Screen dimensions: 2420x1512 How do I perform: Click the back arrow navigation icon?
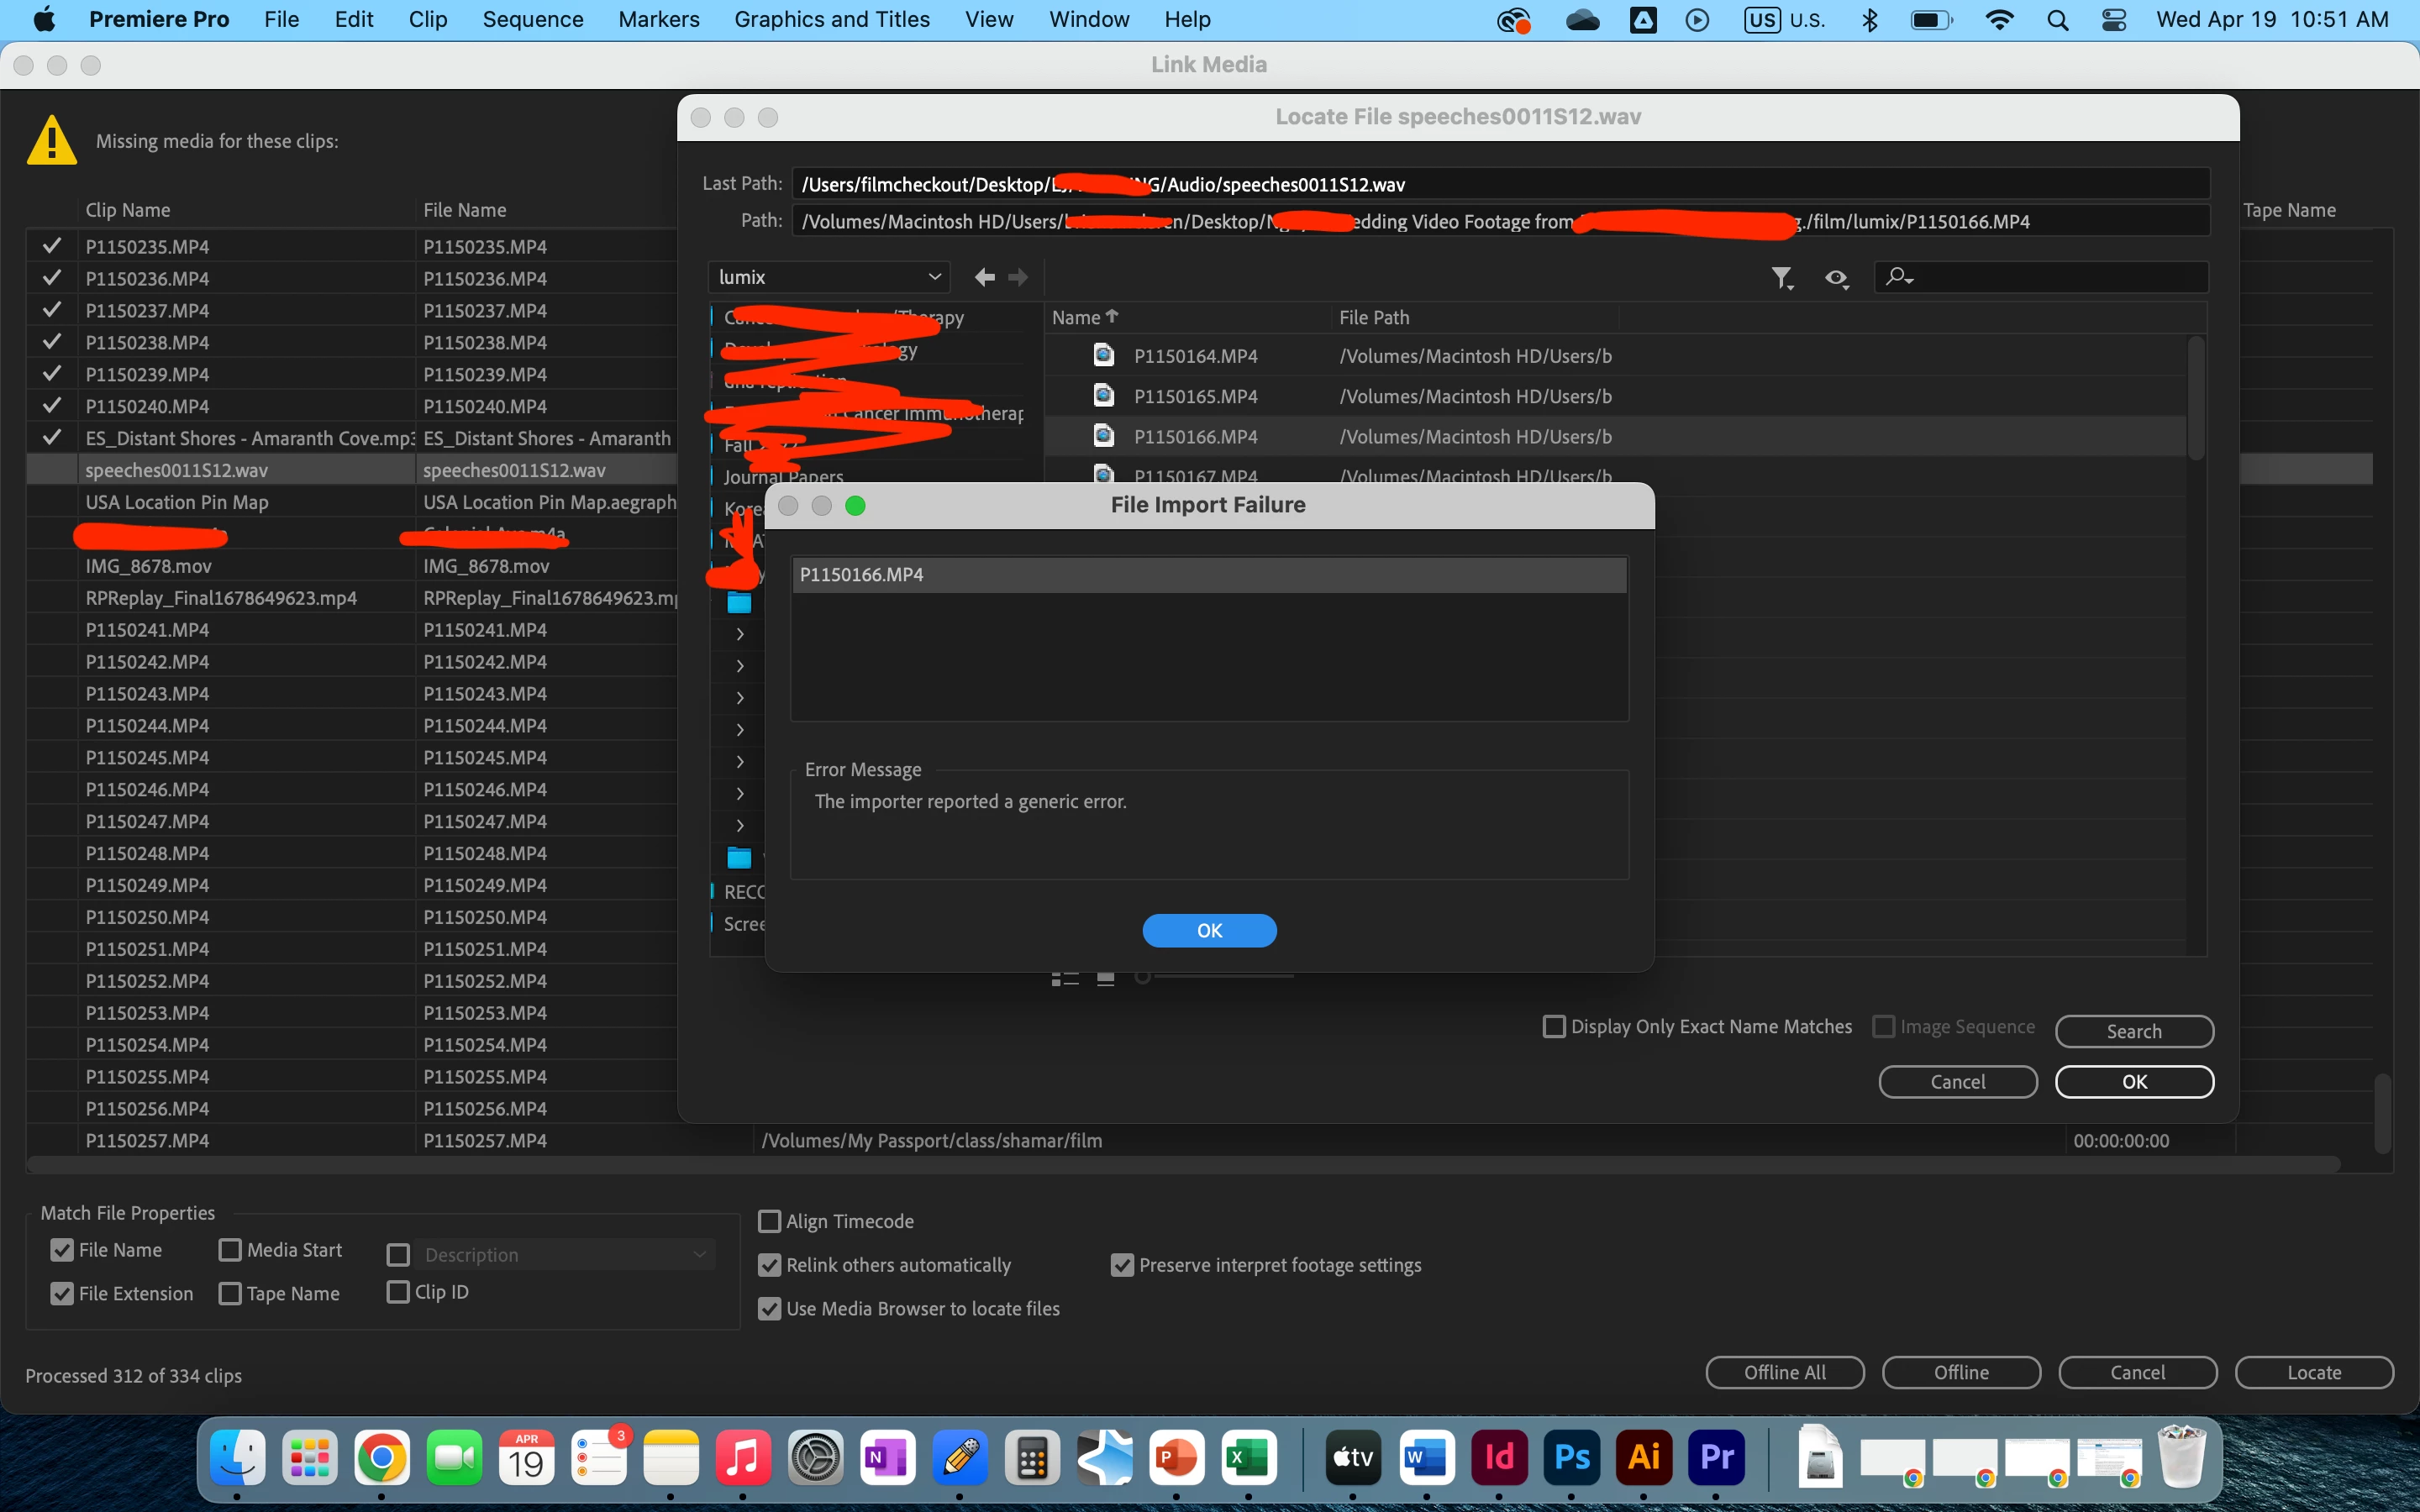pyautogui.click(x=984, y=277)
